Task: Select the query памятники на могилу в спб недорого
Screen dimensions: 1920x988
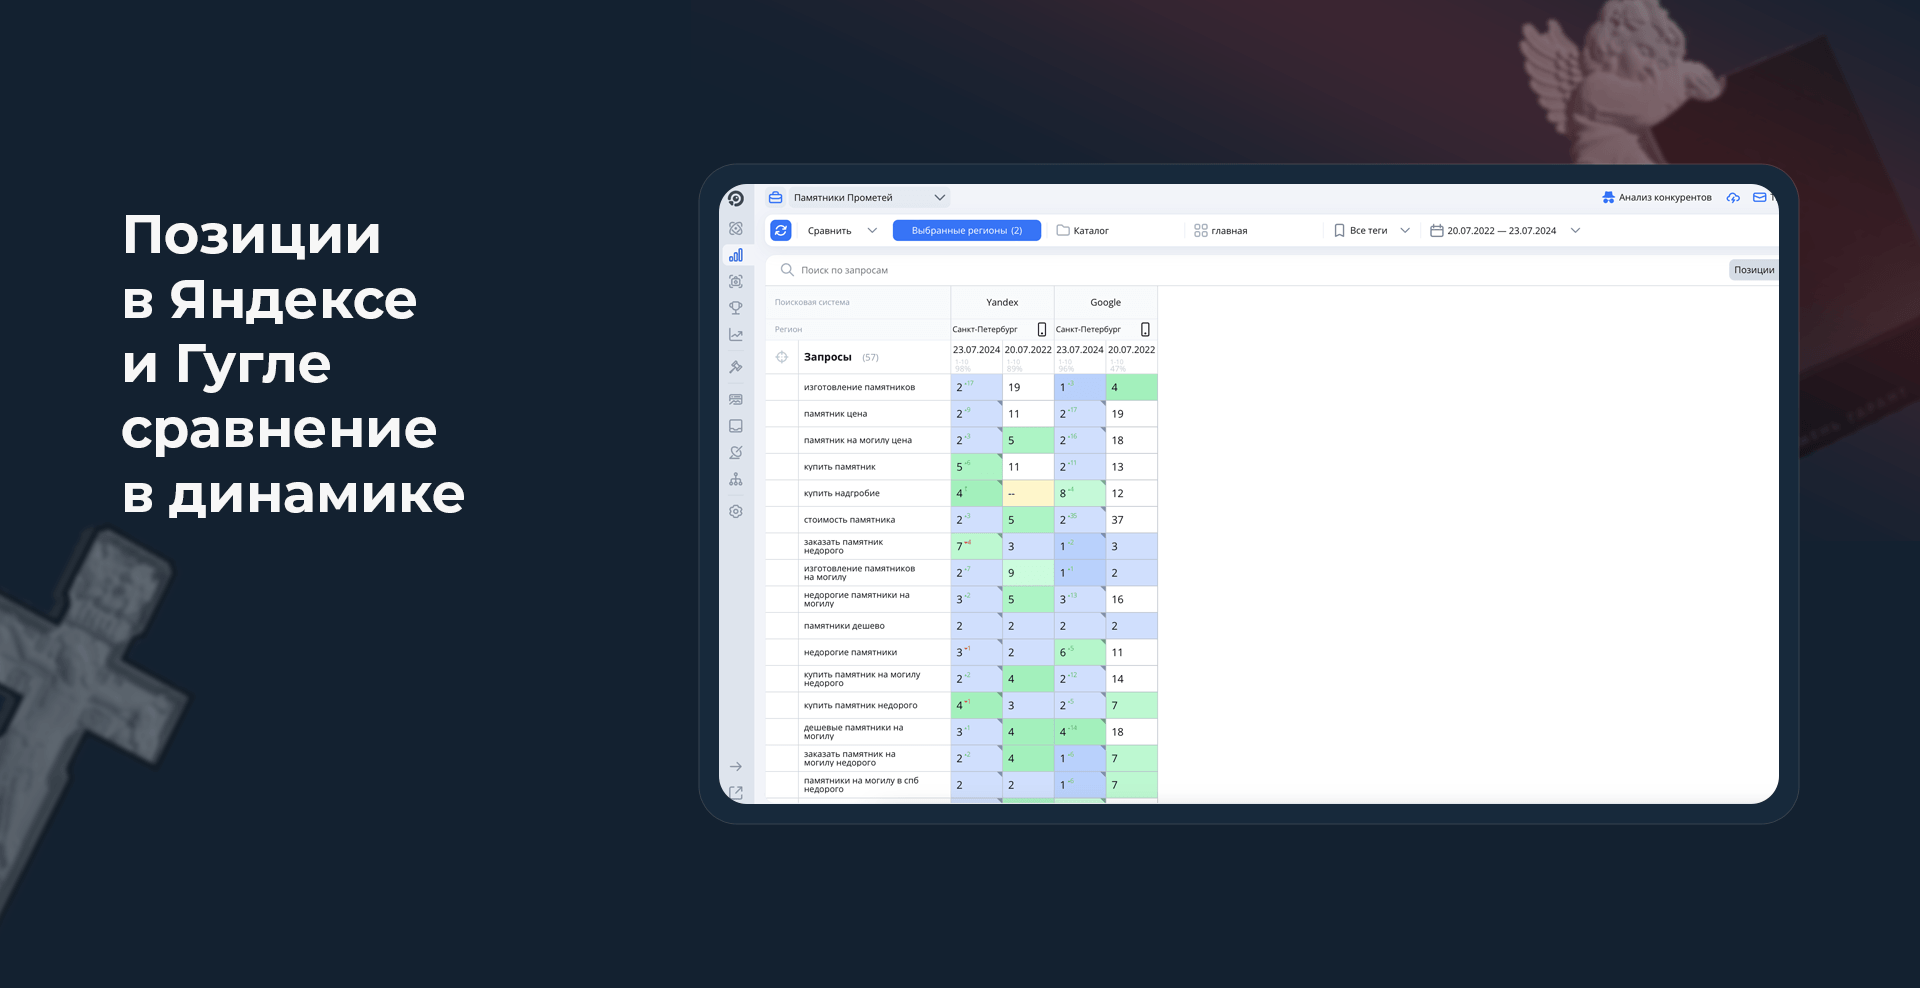Action: tap(861, 785)
